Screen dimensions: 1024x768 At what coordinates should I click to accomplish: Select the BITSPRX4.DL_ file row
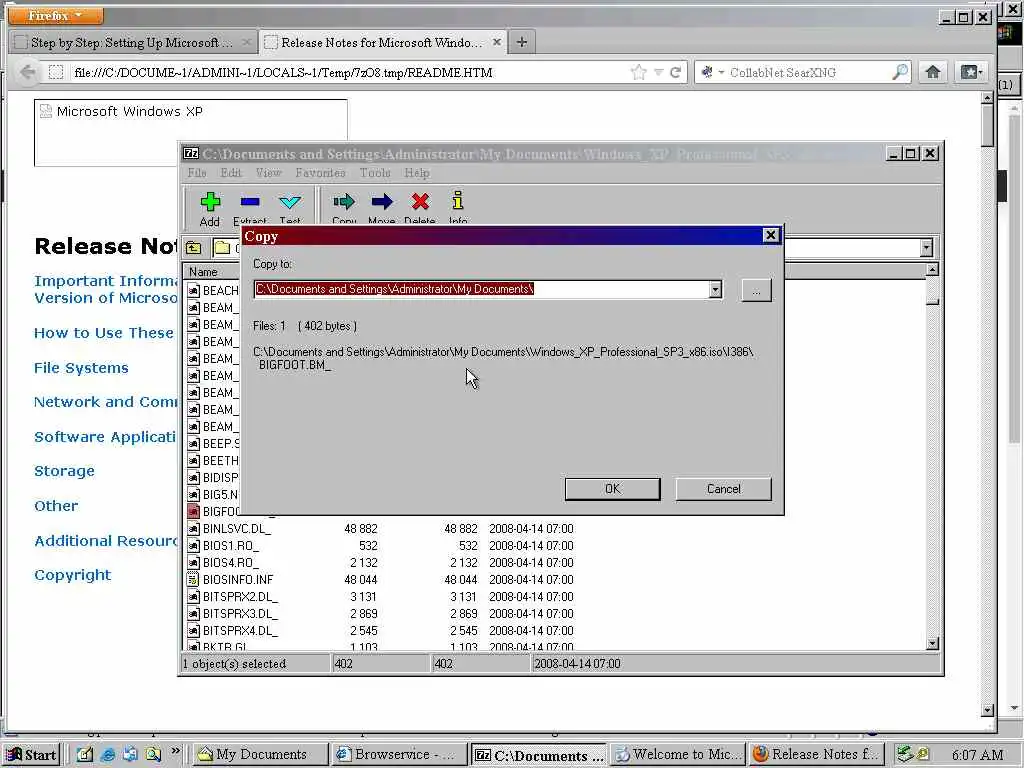[380, 630]
